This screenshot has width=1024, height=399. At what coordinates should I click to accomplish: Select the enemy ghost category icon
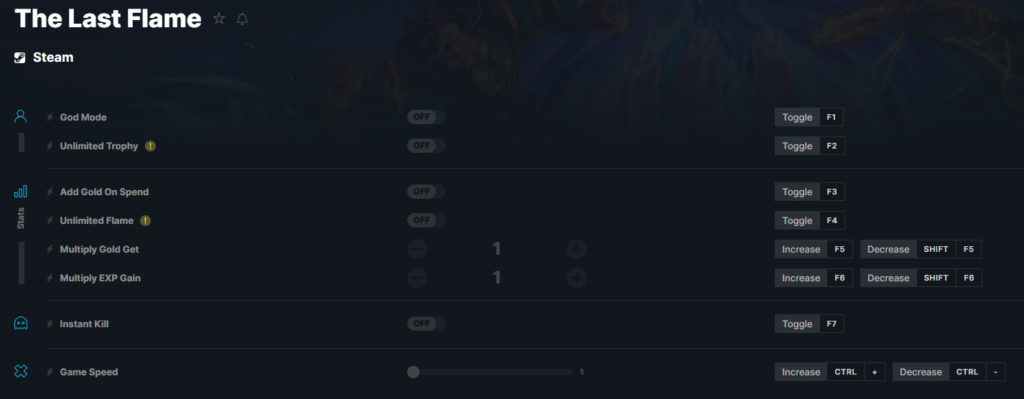[x=21, y=323]
